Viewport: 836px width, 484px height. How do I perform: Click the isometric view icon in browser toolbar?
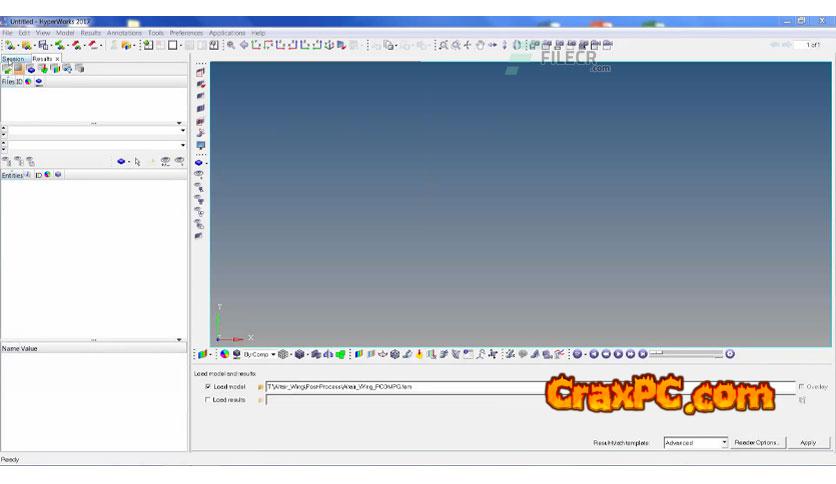(x=121, y=161)
